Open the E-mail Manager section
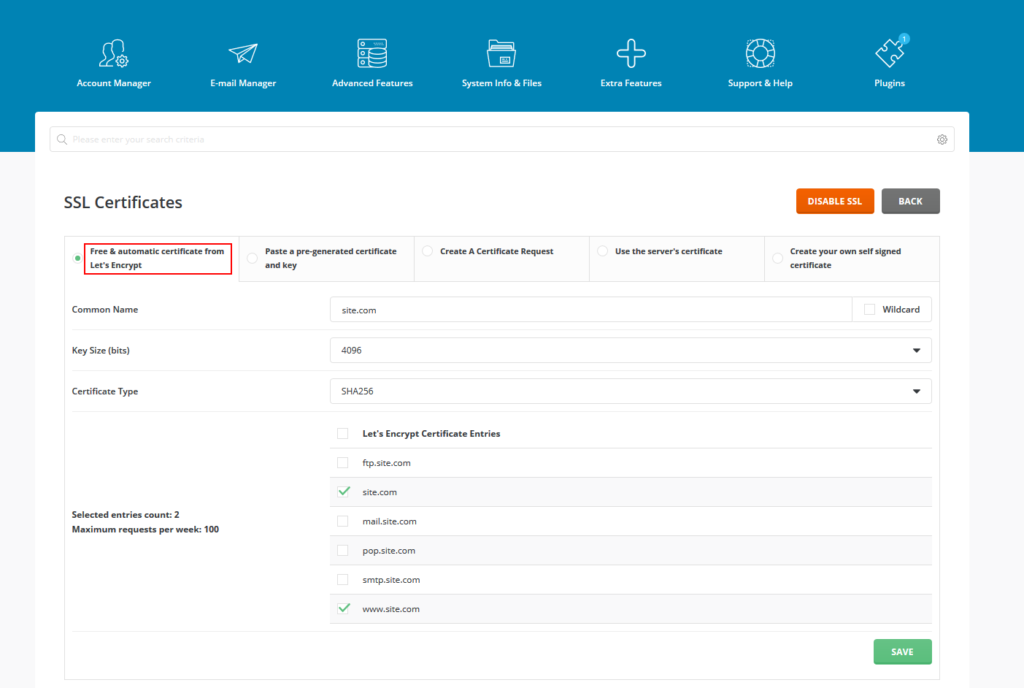The image size is (1024, 688). [x=243, y=60]
